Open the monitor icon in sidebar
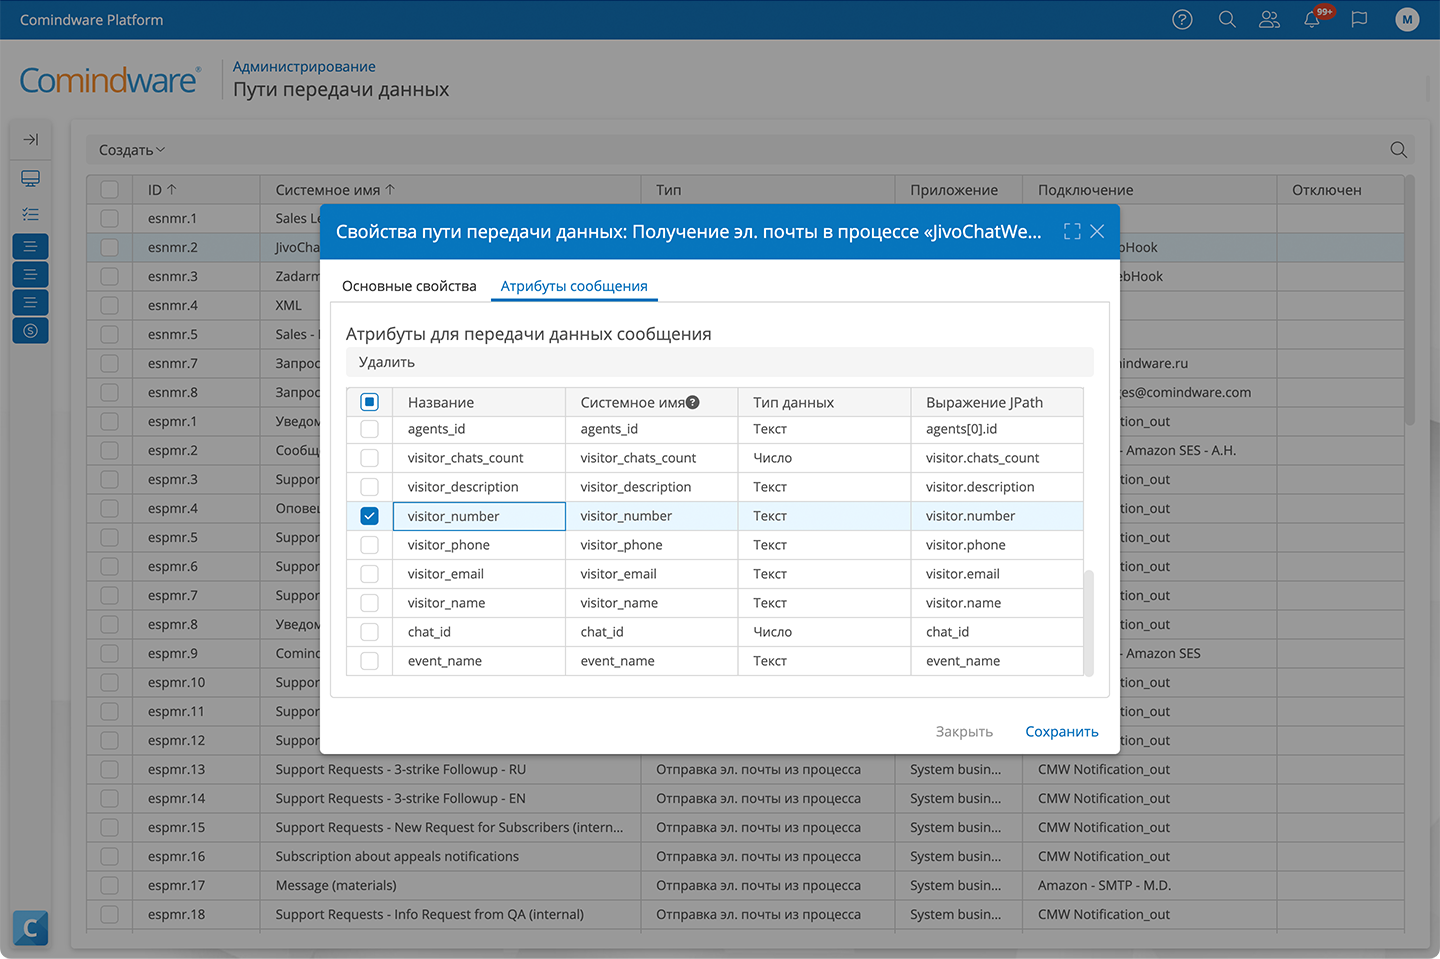 pos(30,179)
